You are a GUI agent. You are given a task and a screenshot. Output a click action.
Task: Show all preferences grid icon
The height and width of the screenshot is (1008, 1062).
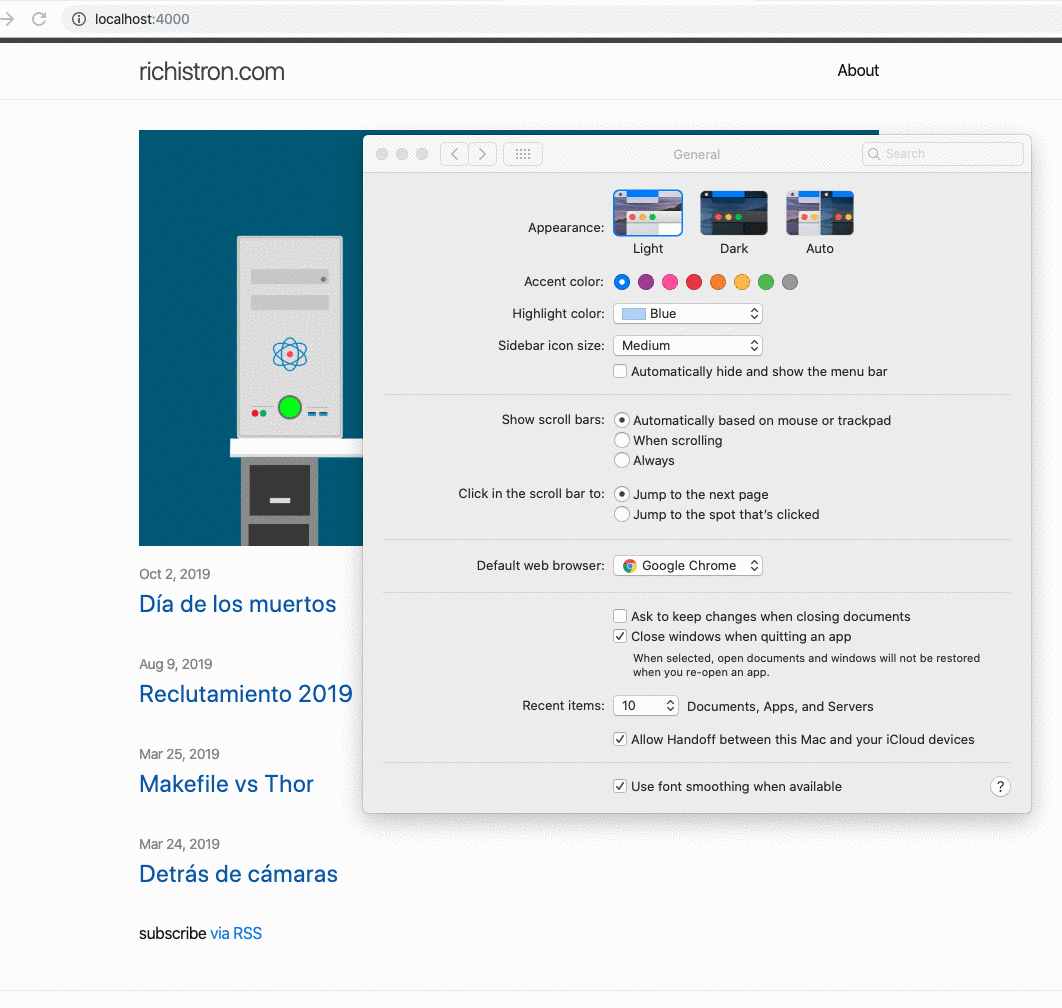[x=523, y=154]
